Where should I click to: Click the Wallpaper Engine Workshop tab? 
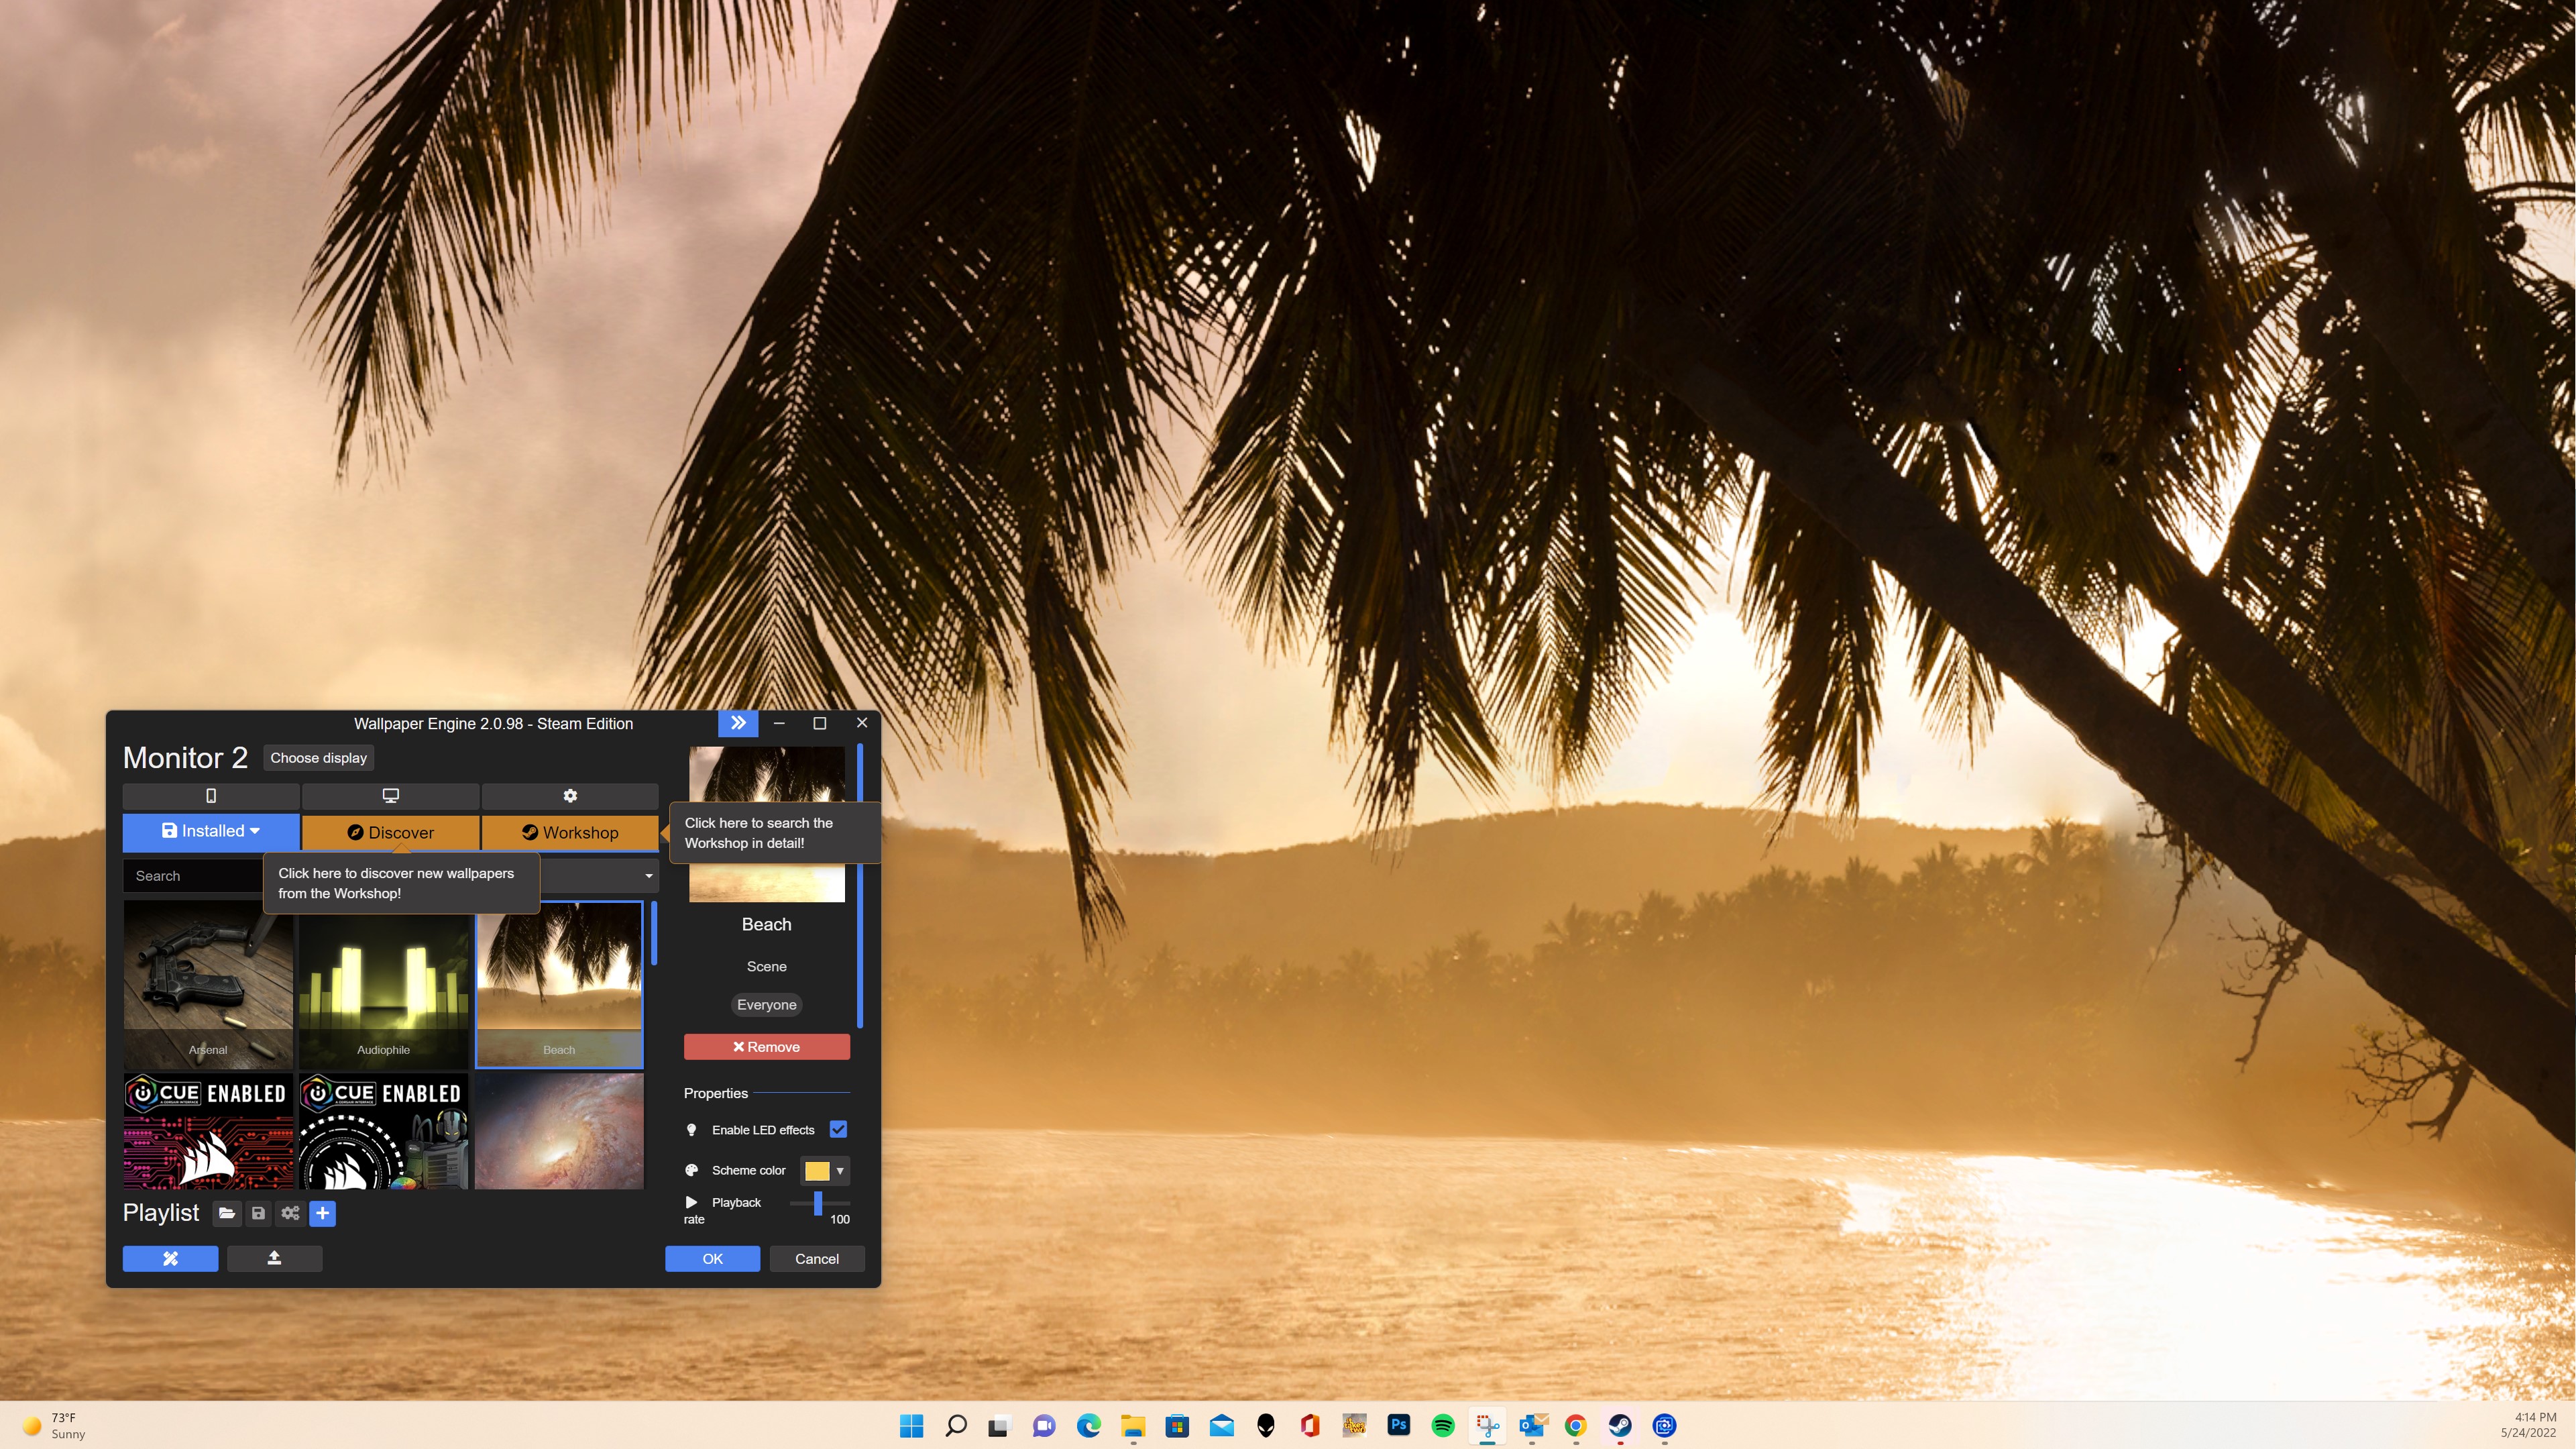[569, 832]
